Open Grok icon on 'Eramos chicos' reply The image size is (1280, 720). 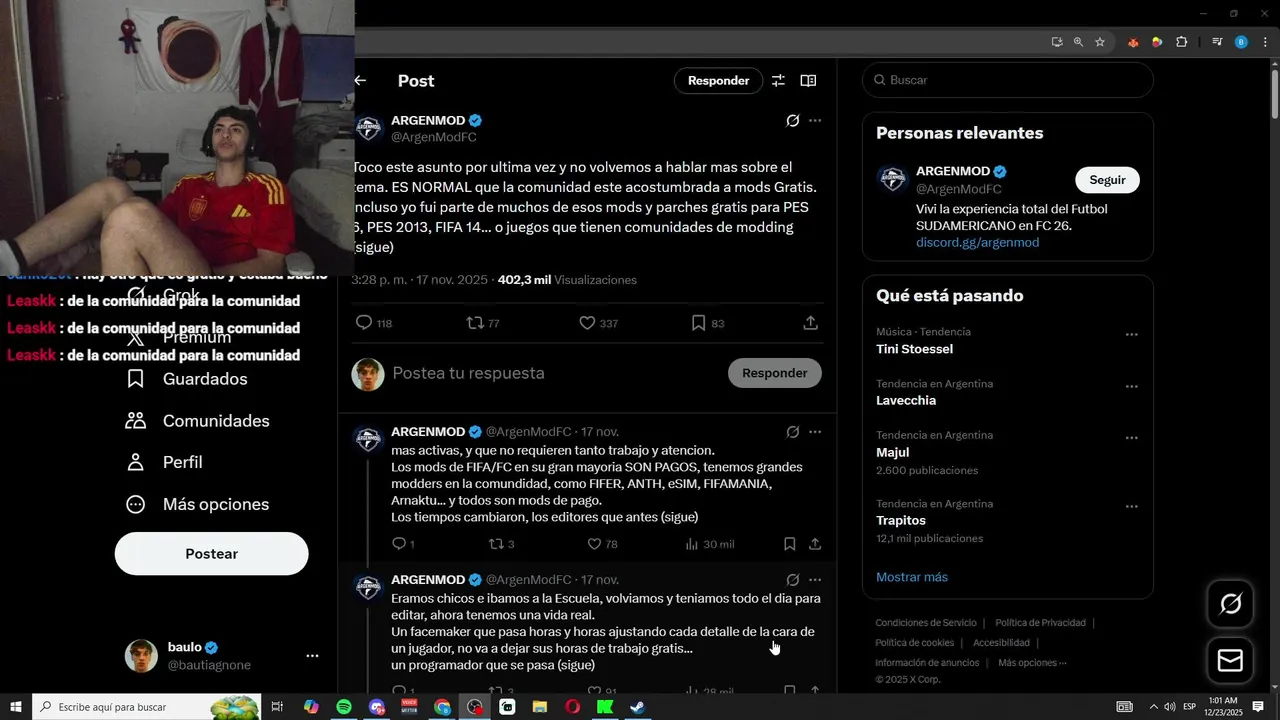792,580
